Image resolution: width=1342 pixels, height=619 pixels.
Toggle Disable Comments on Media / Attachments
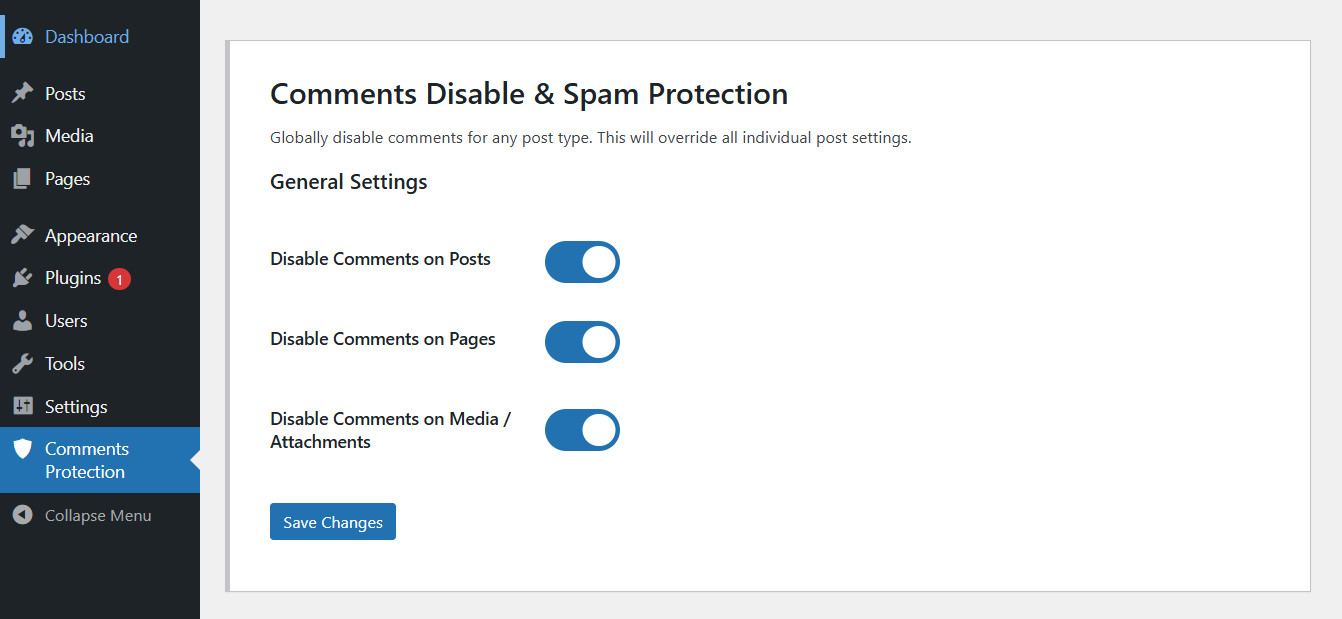[x=582, y=430]
